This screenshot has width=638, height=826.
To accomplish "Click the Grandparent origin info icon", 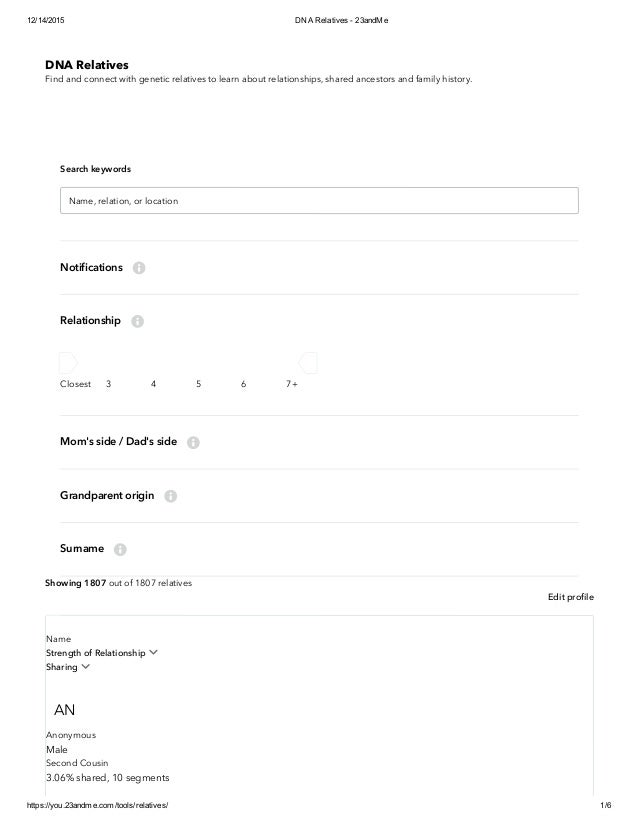I will (x=170, y=496).
